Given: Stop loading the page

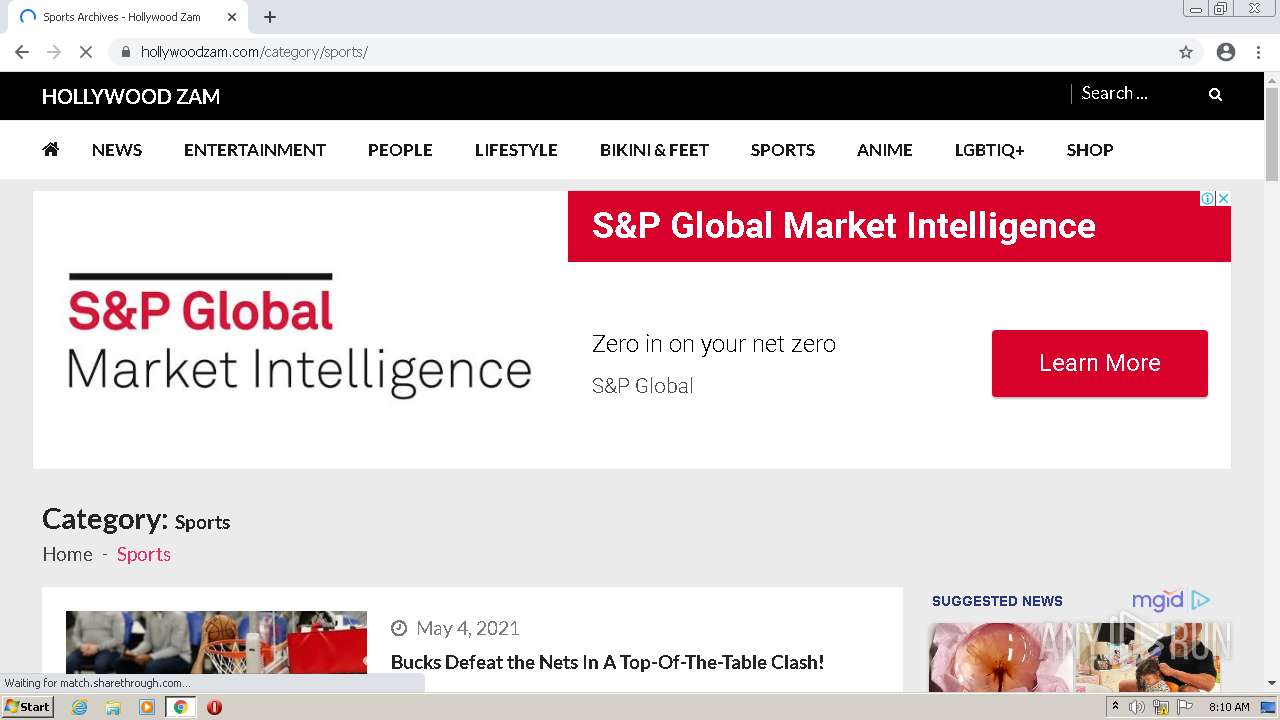Looking at the screenshot, I should 86,52.
